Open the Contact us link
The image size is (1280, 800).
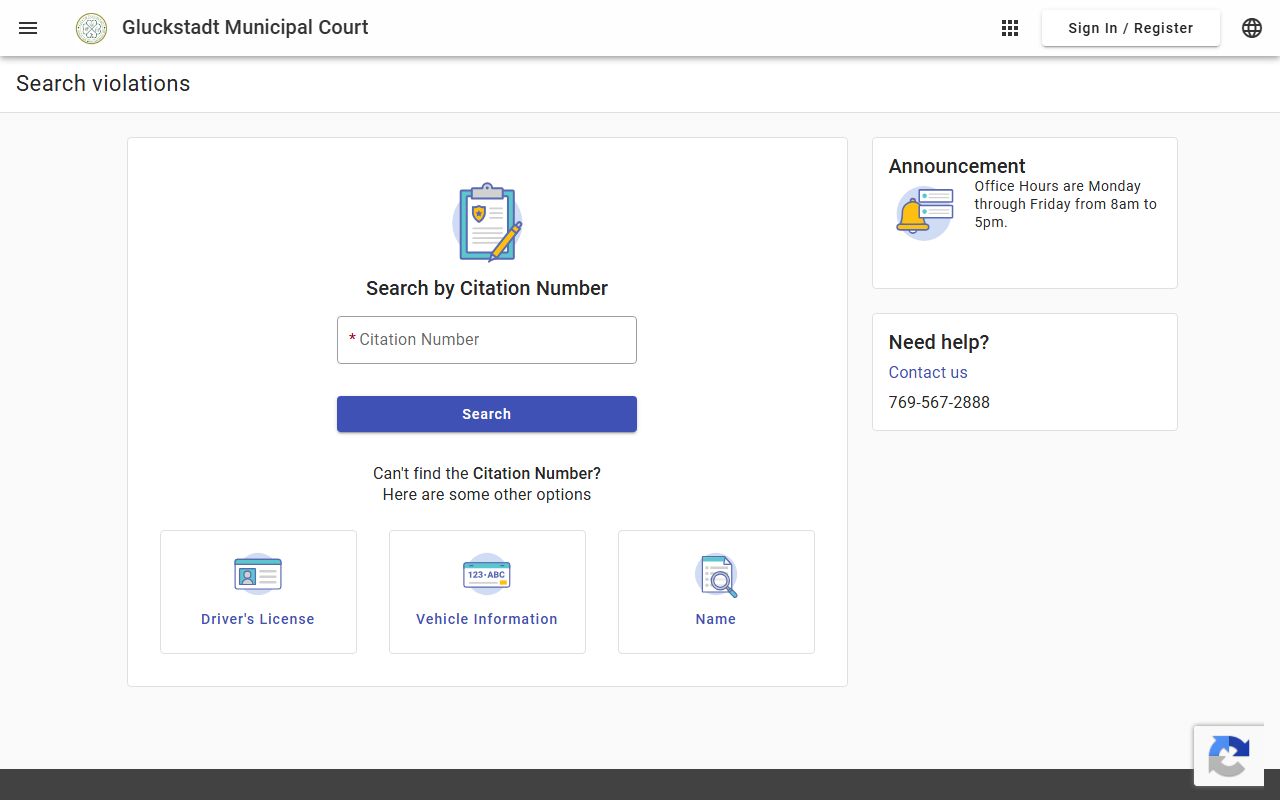[928, 372]
